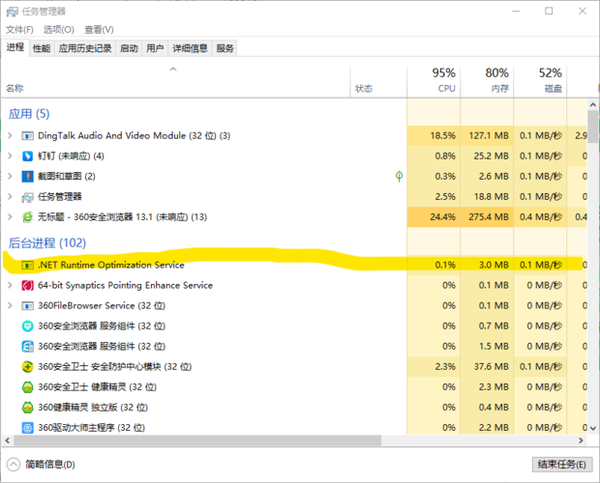This screenshot has width=600, height=483.
Task: Expand the 无标题 - 360安全浏览器 group
Action: (x=10, y=217)
